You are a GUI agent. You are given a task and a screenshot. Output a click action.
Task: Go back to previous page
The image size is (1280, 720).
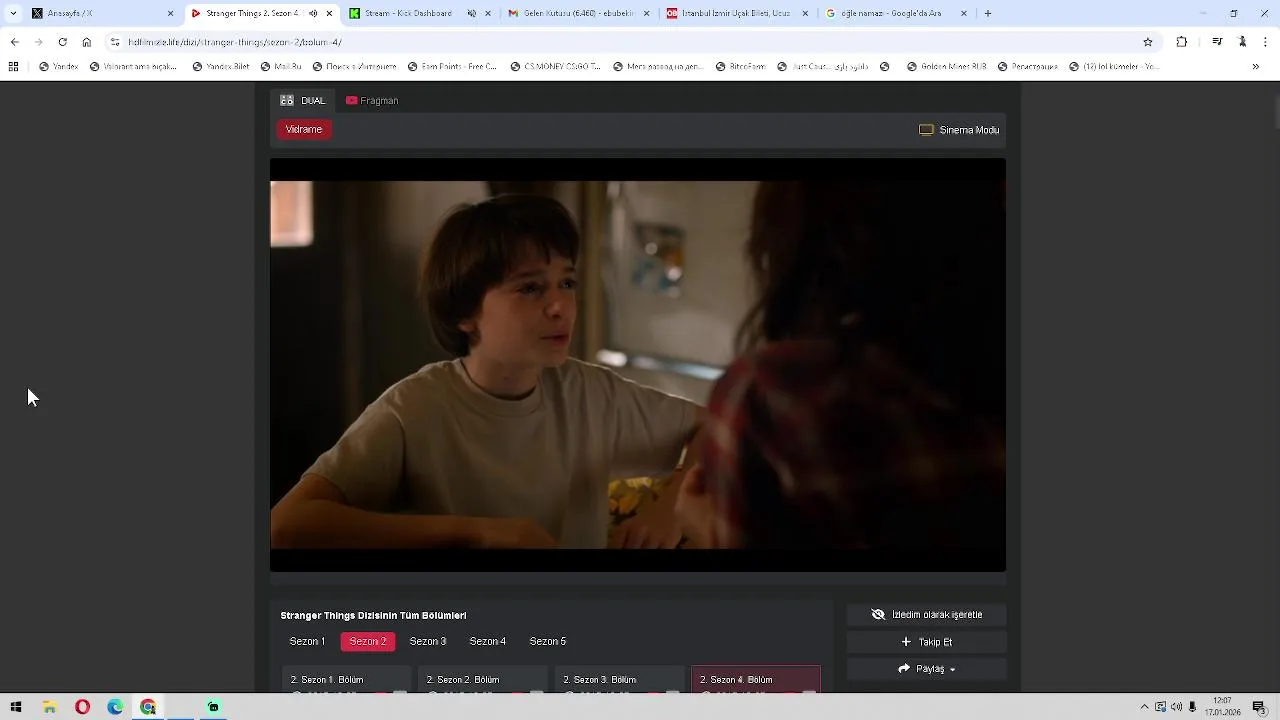14,42
